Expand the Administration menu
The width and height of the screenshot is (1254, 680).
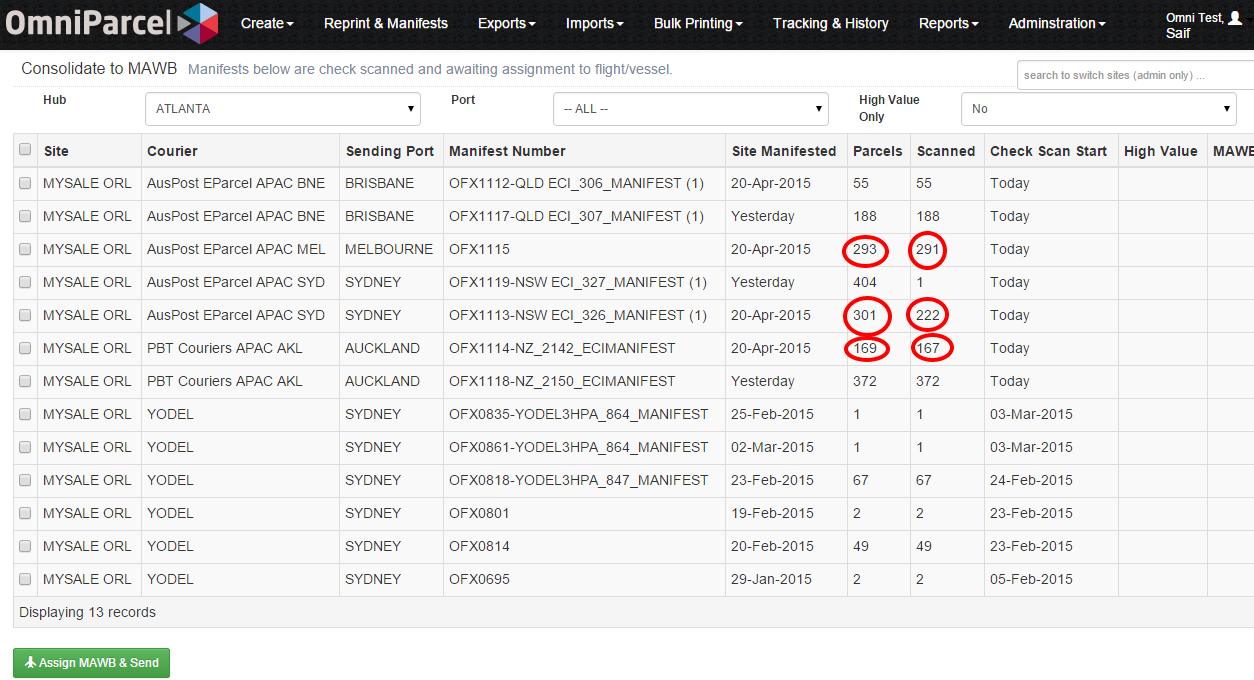coord(1056,23)
